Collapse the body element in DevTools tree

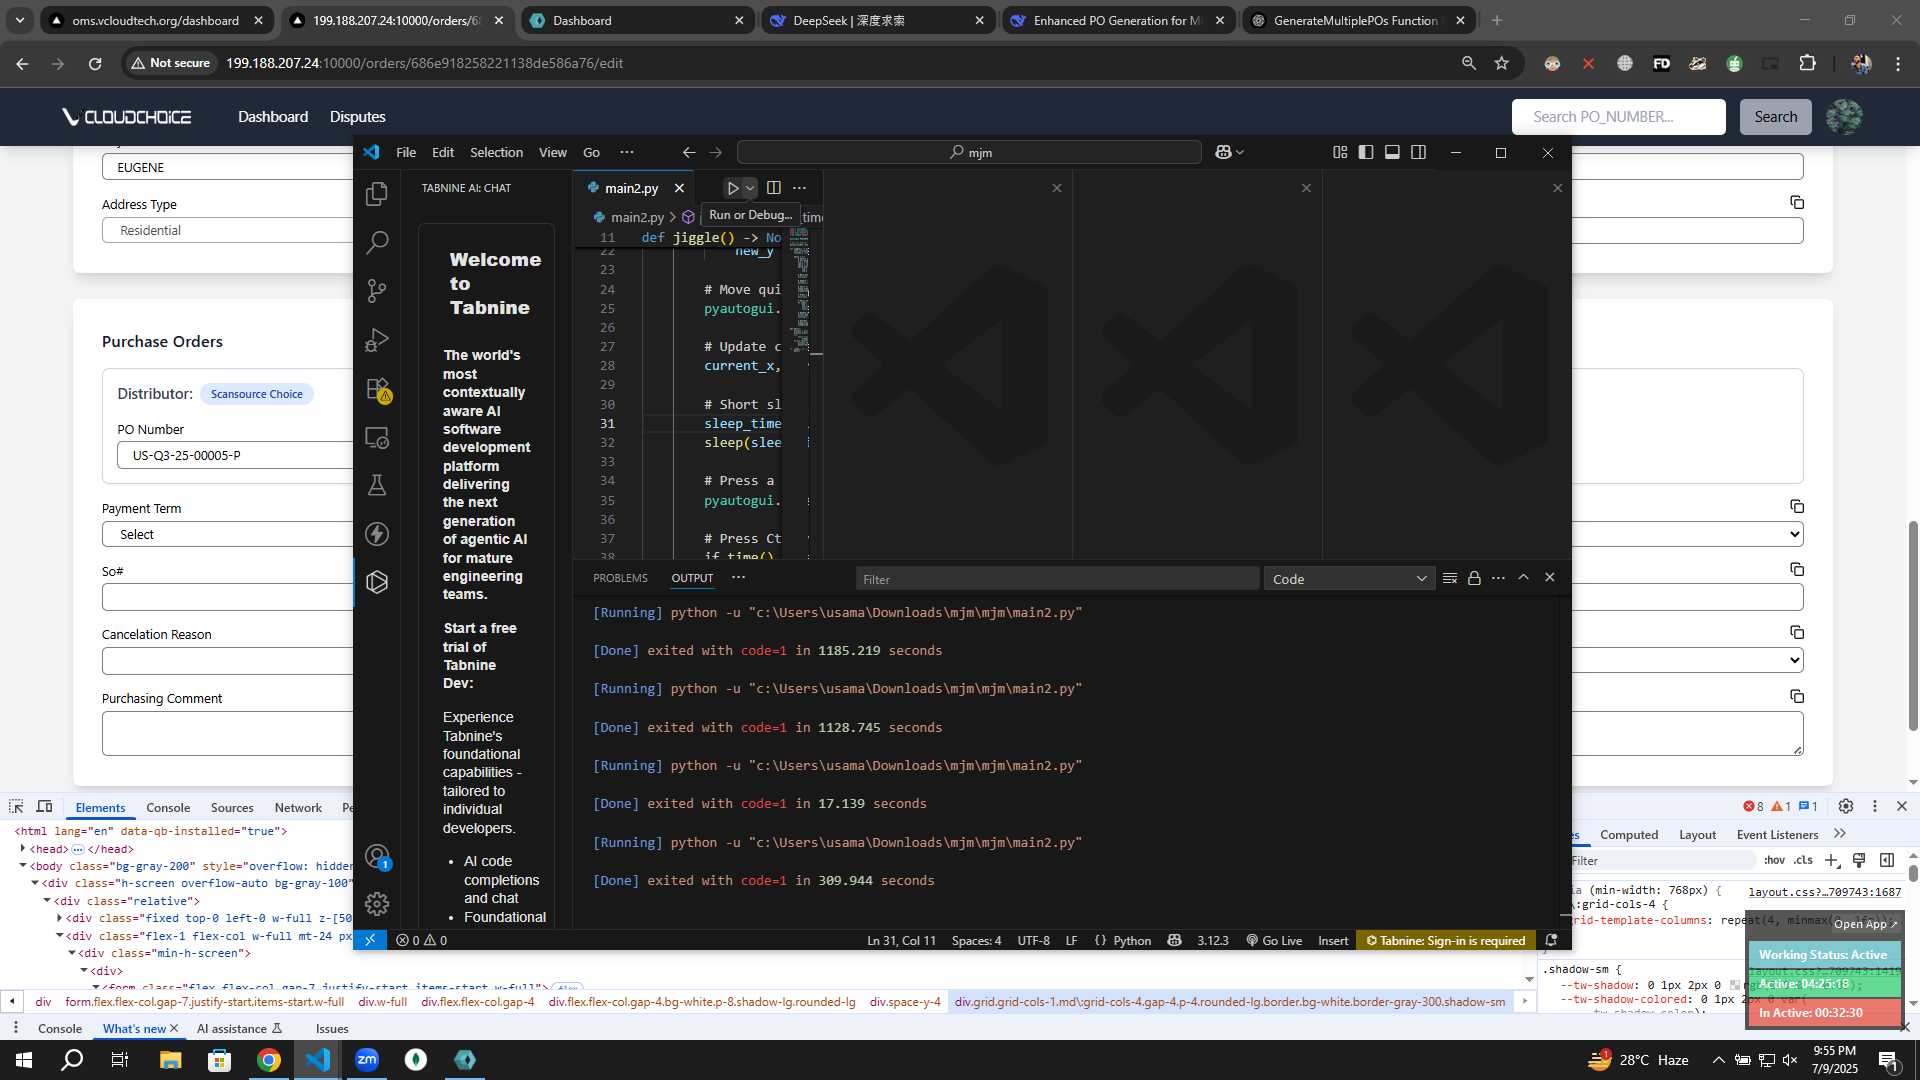(23, 866)
